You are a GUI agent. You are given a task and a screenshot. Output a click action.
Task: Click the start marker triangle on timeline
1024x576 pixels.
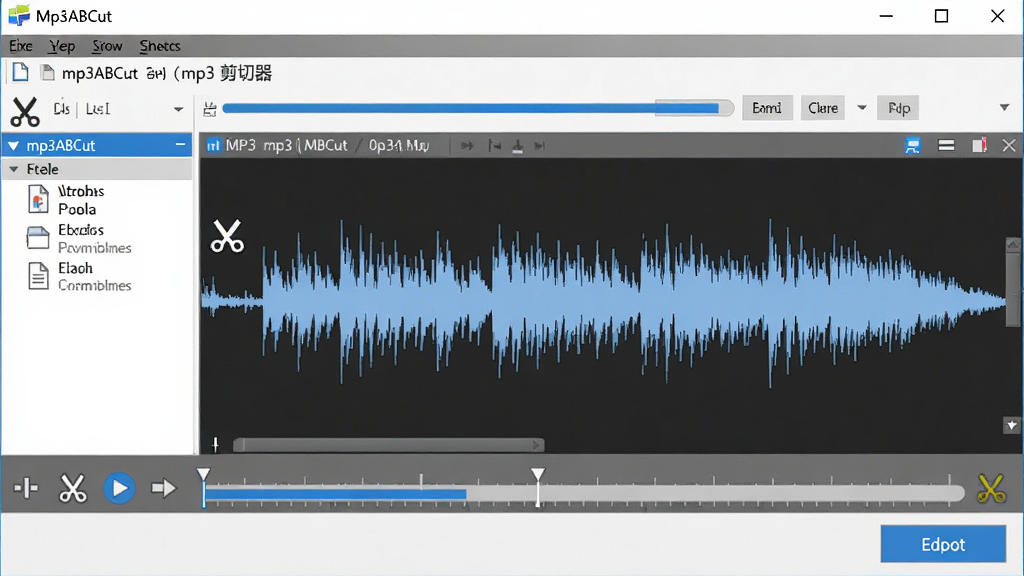[x=204, y=475]
